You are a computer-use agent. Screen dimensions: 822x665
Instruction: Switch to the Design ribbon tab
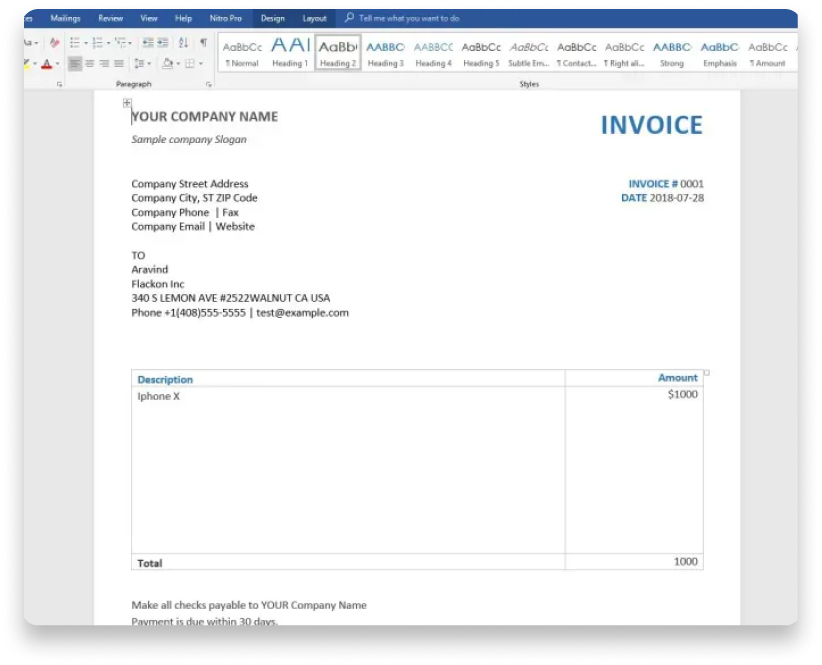[273, 18]
